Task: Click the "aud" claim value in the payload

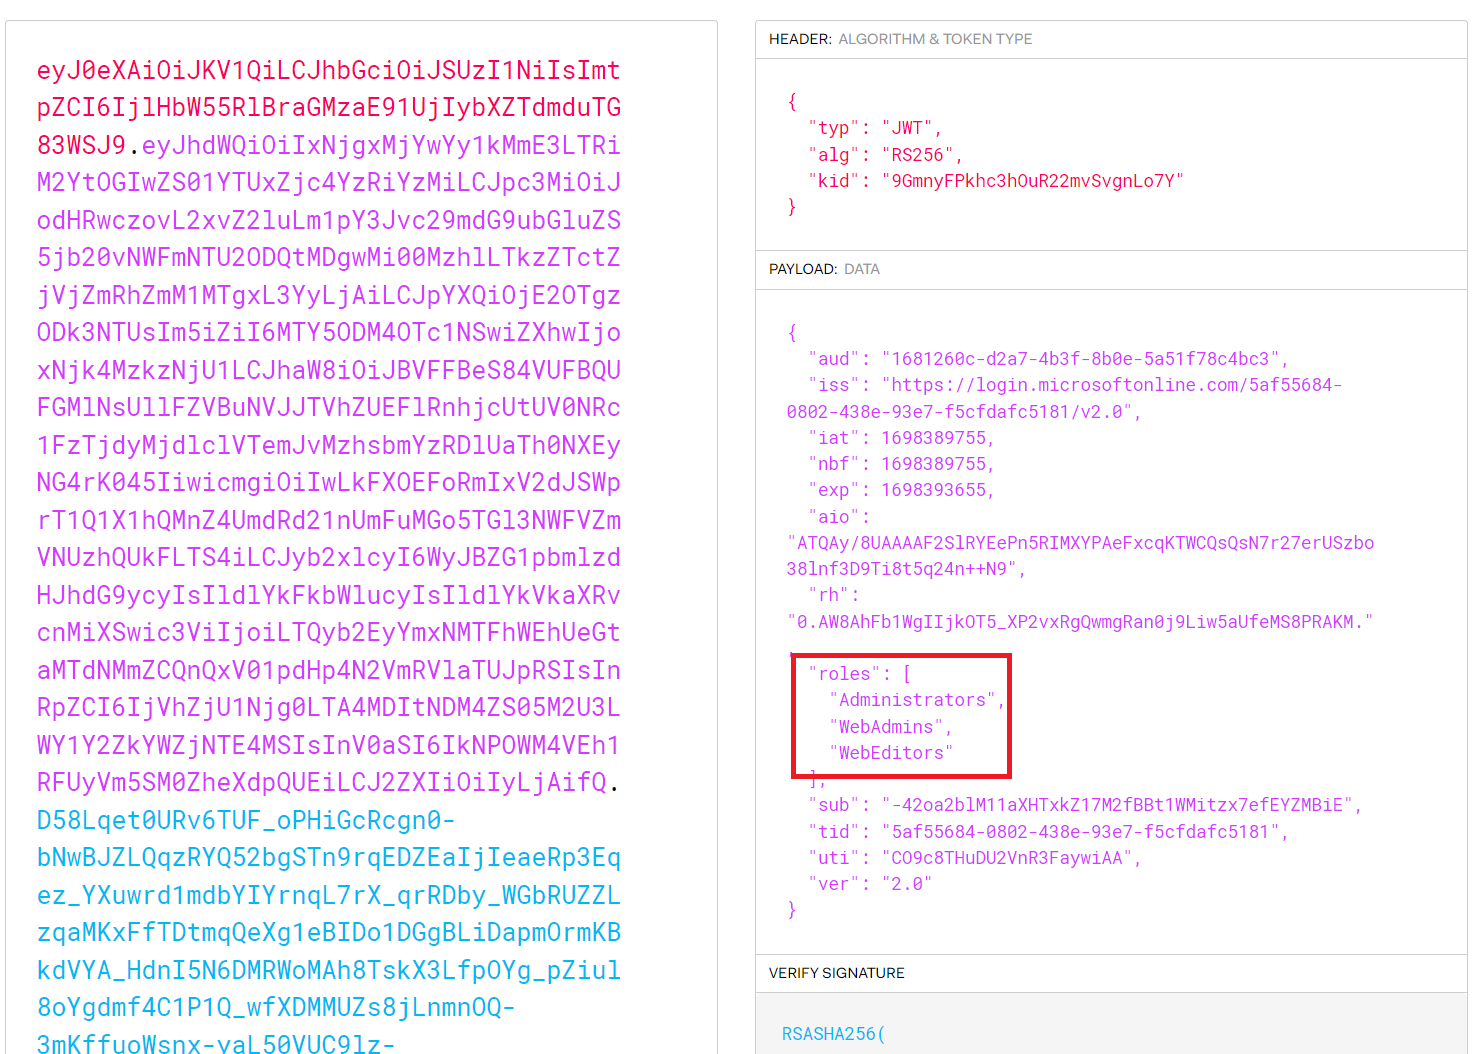Action: tap(1084, 359)
